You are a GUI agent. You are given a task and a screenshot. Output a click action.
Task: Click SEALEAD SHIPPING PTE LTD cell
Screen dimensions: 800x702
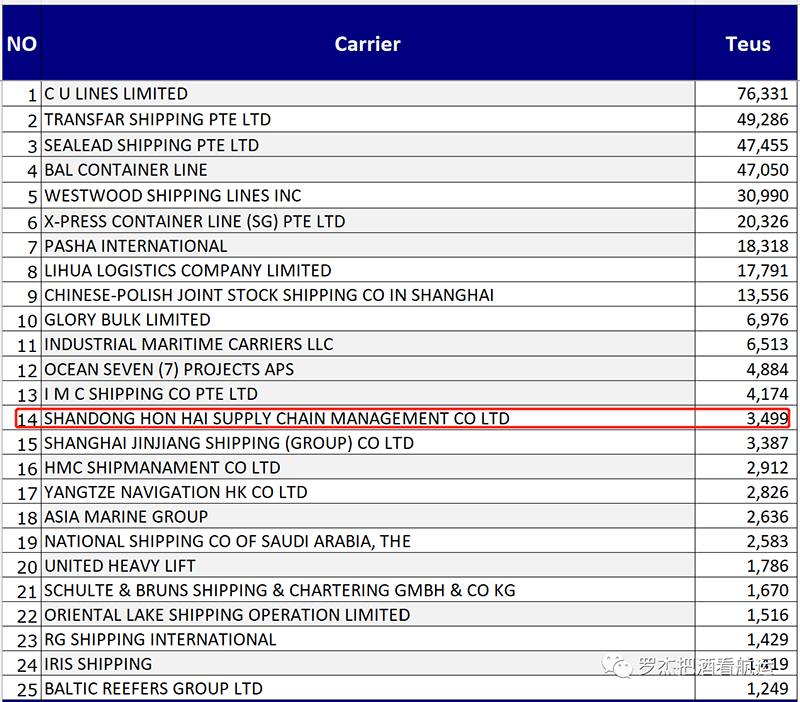[368, 145]
